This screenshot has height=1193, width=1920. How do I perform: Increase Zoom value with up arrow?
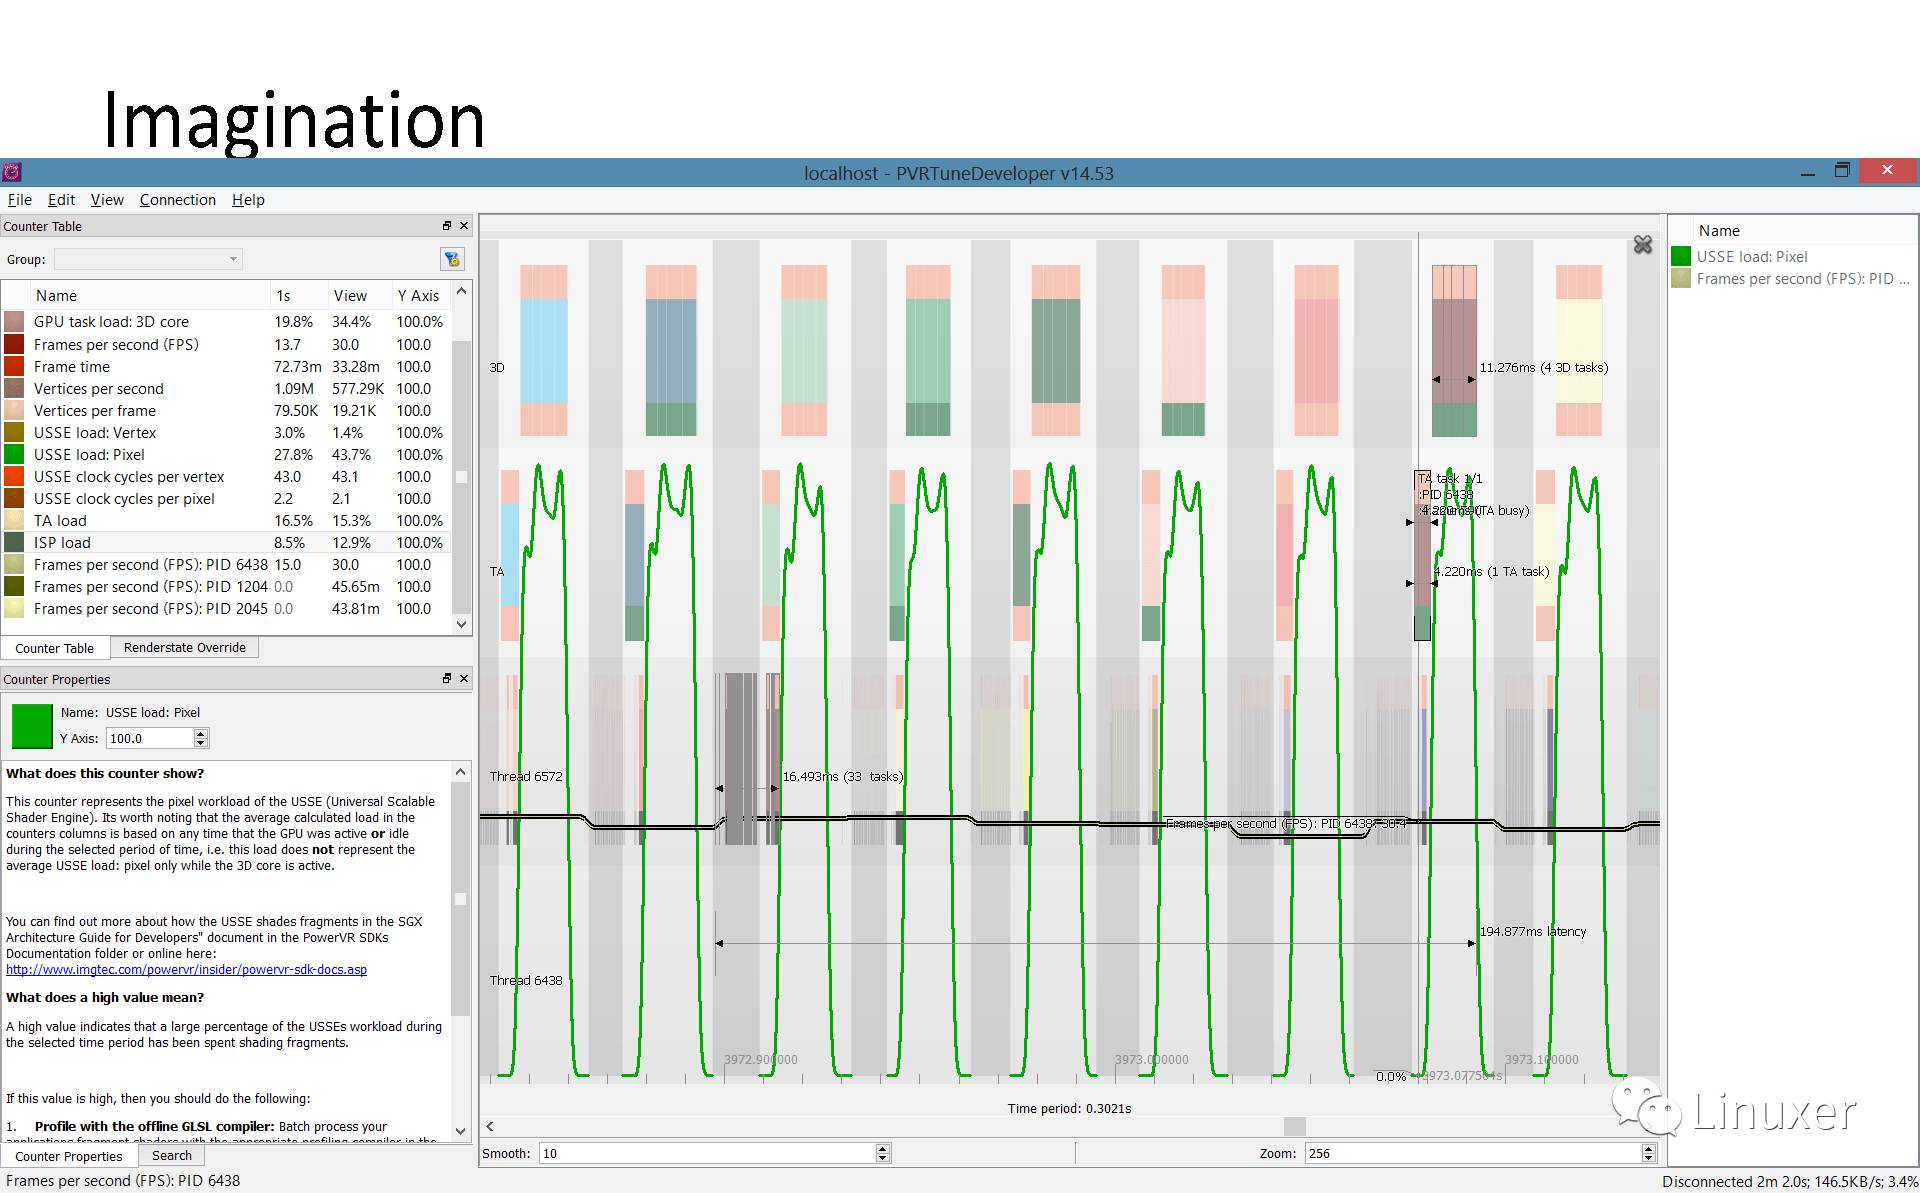tap(1649, 1148)
